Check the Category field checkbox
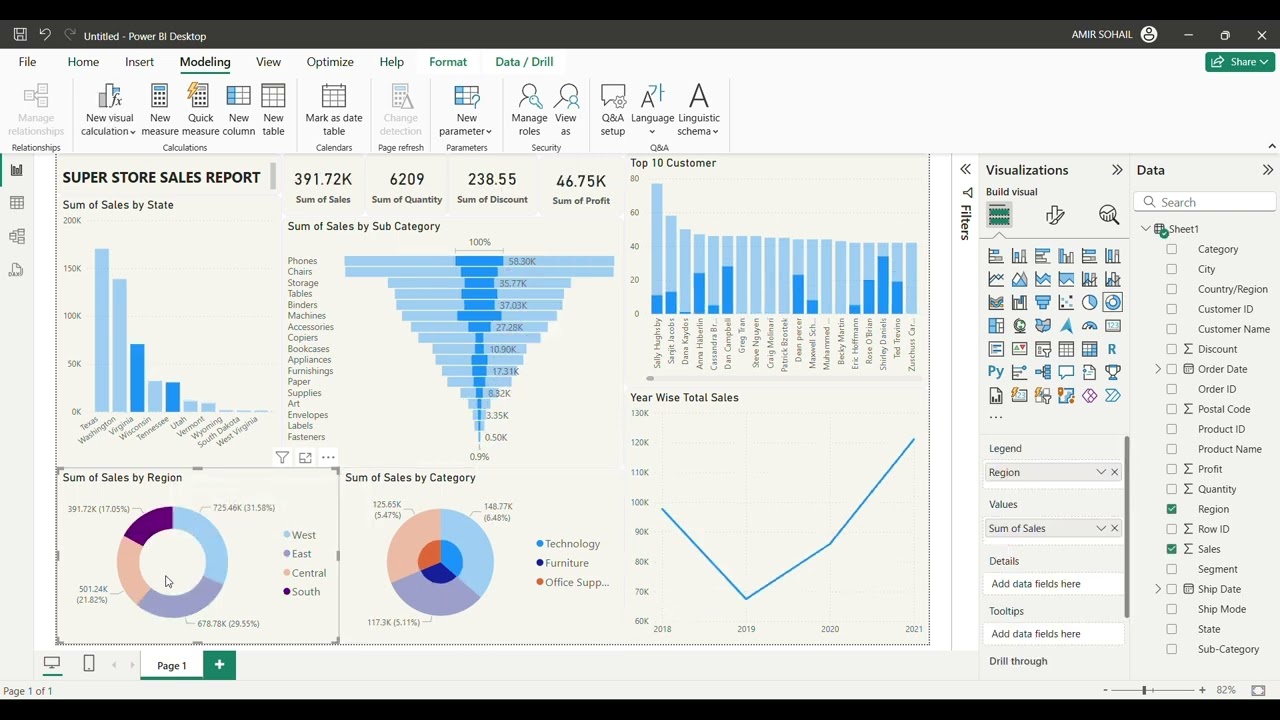The image size is (1280, 720). click(1172, 249)
